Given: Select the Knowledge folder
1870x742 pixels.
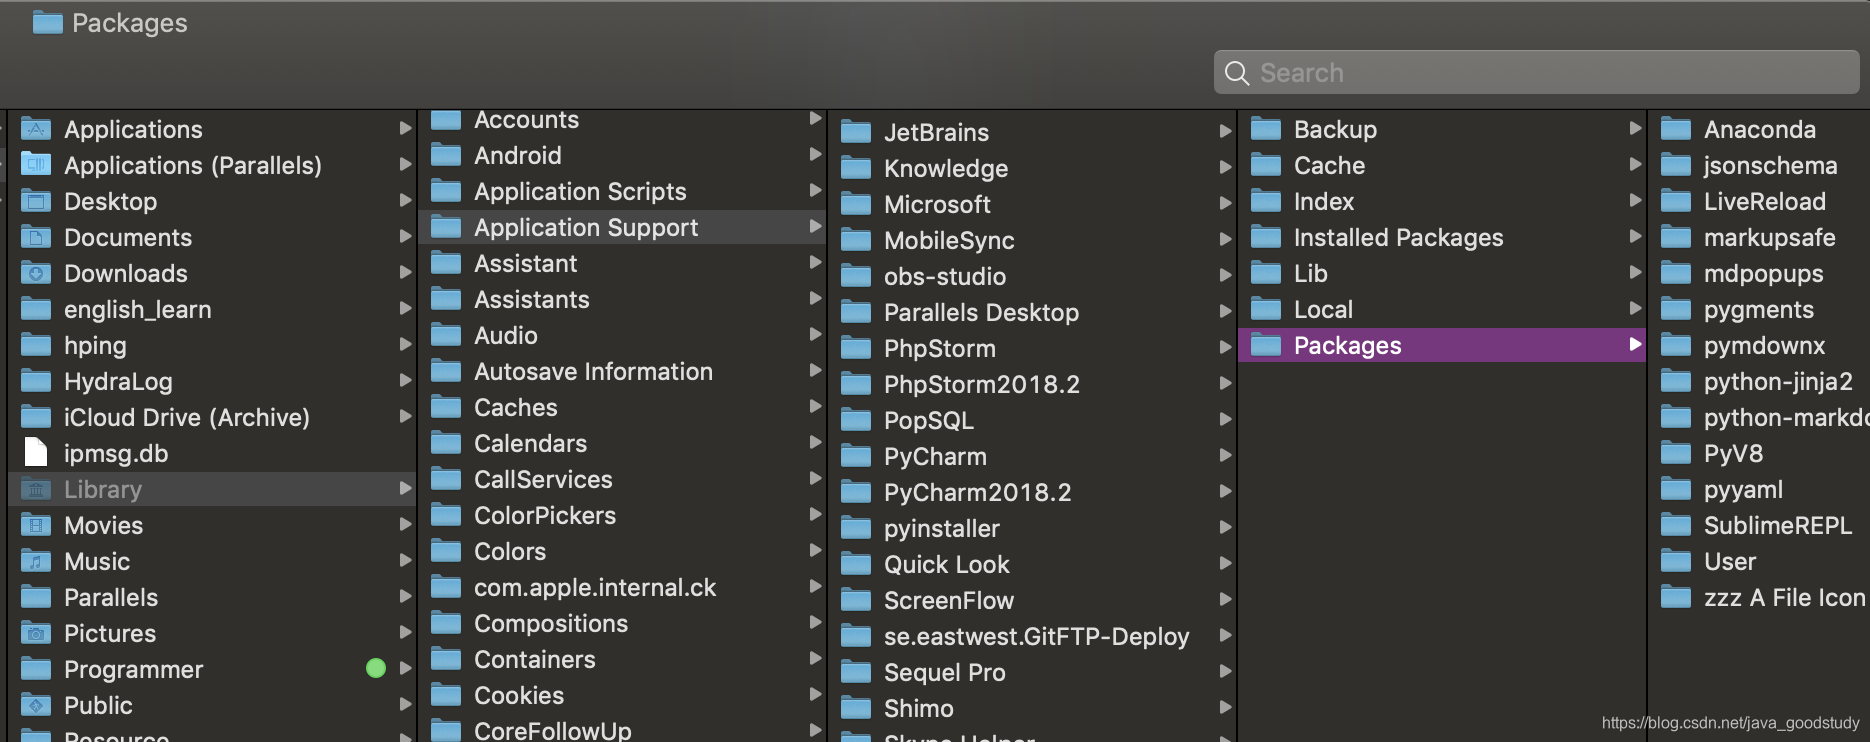Looking at the screenshot, I should coord(1032,168).
